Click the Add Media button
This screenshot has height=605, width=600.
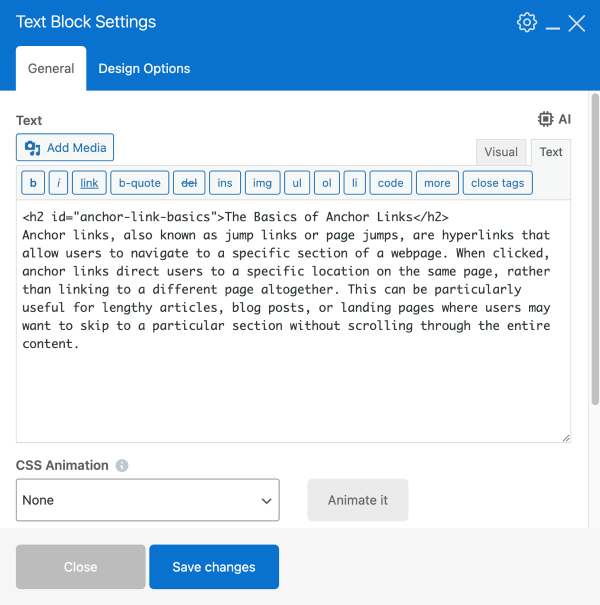coord(66,148)
